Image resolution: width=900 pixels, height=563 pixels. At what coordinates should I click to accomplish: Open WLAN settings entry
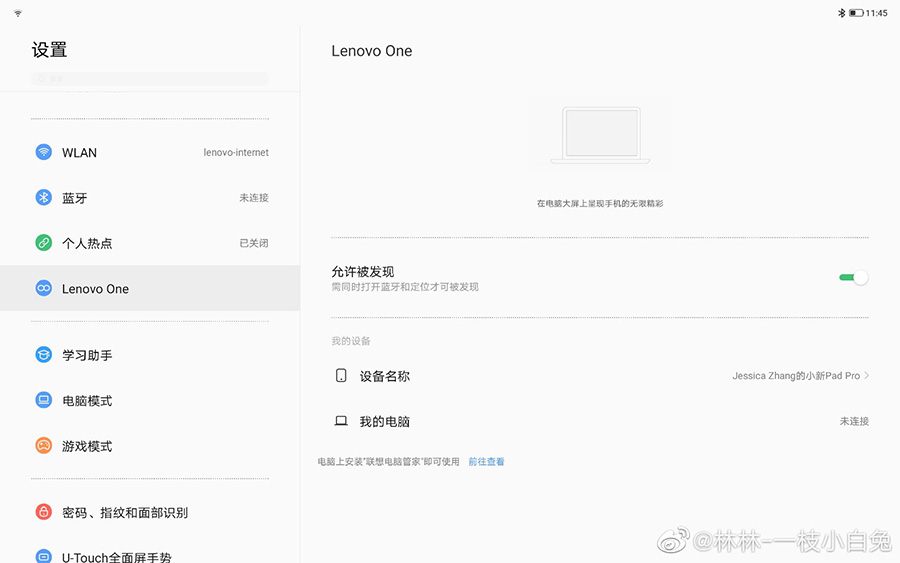tap(150, 152)
